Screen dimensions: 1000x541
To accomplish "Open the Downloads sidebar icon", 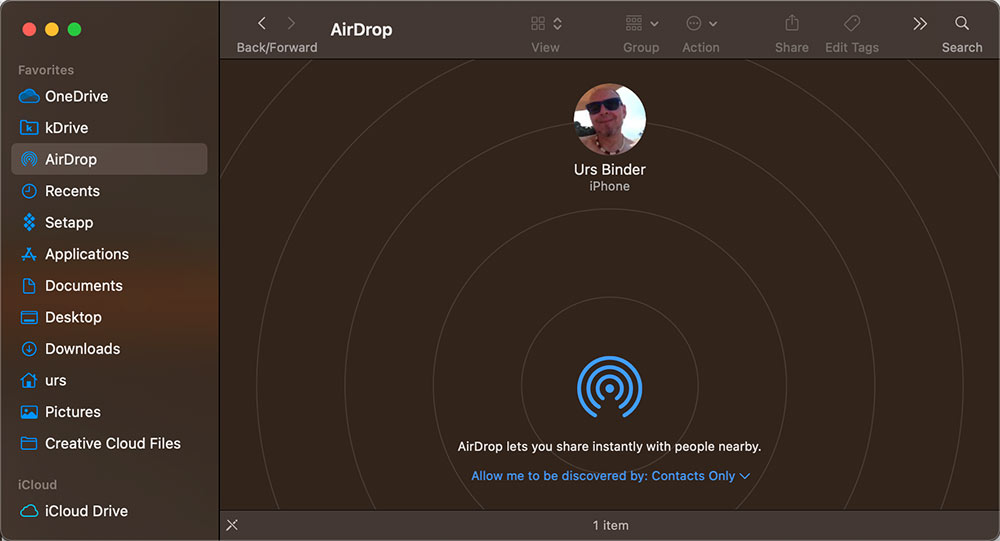I will [29, 348].
